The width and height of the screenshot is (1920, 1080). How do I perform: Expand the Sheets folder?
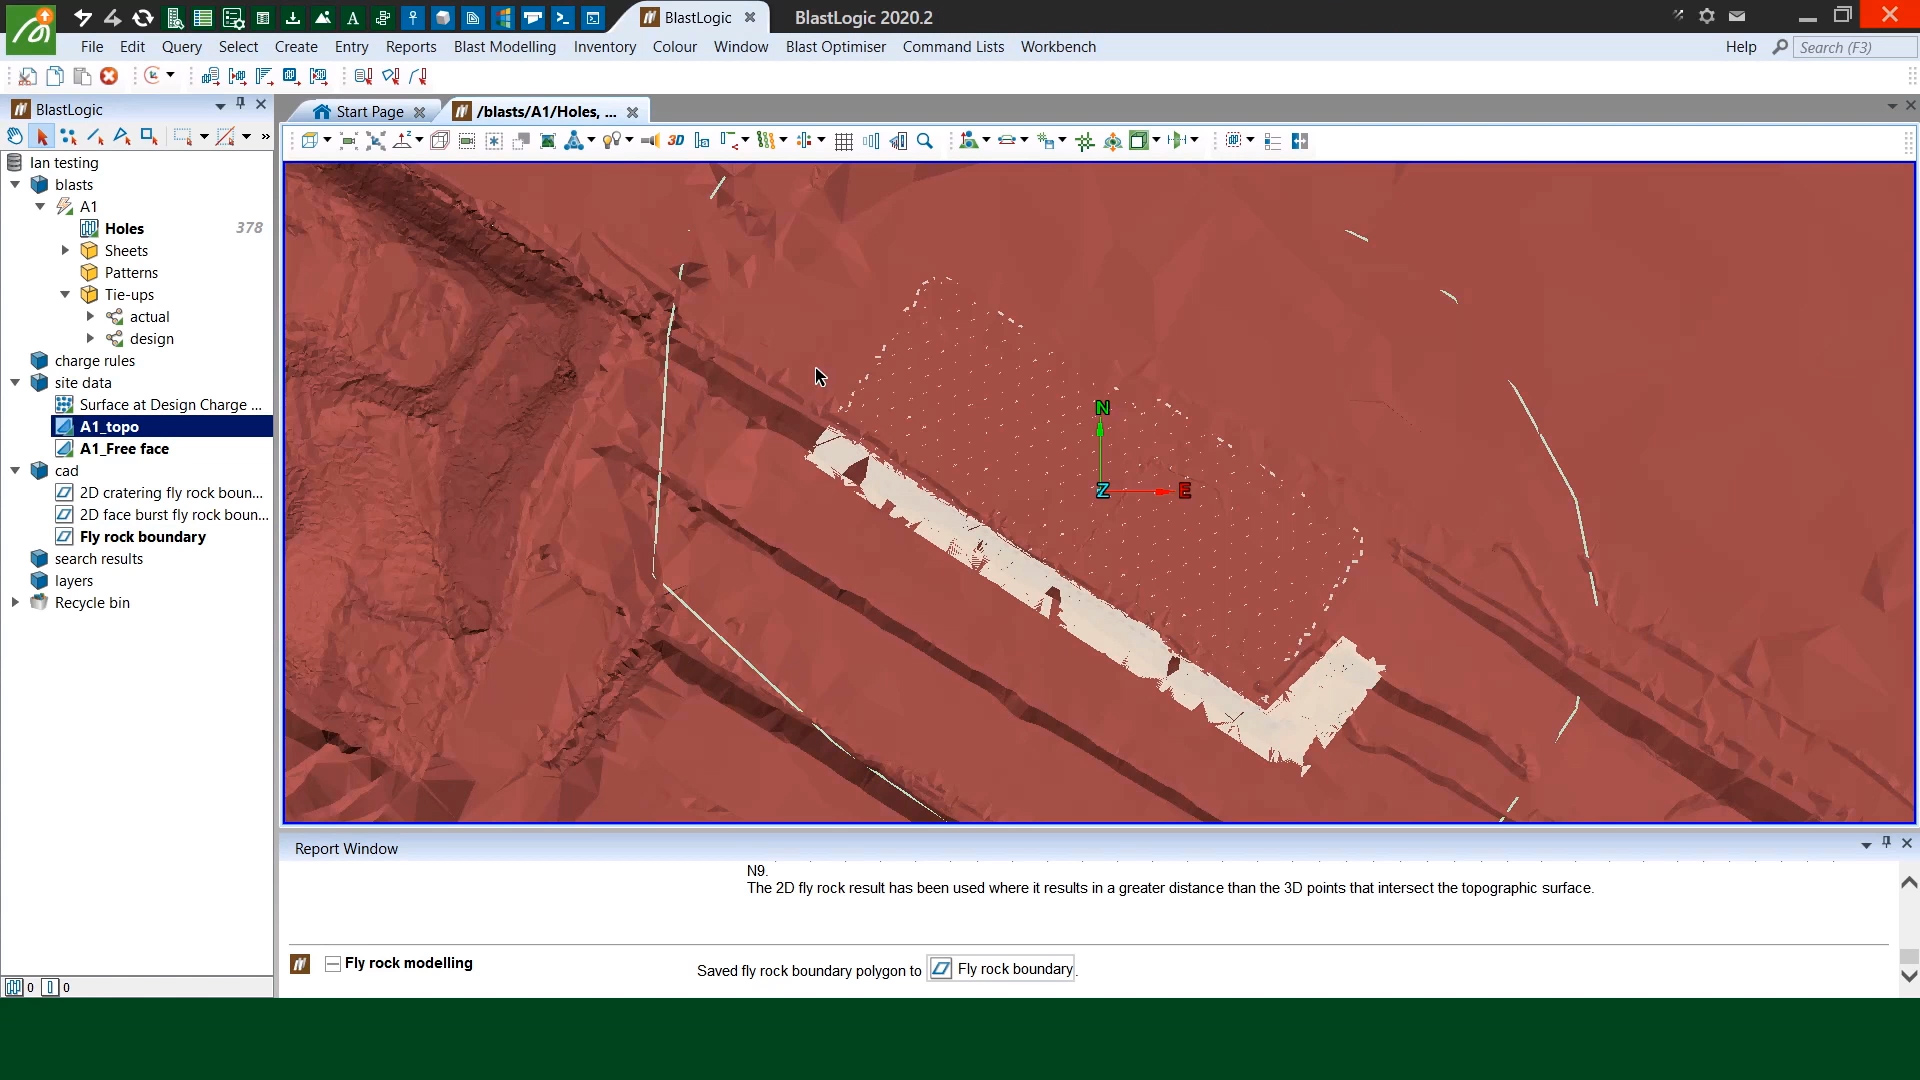[x=65, y=250]
